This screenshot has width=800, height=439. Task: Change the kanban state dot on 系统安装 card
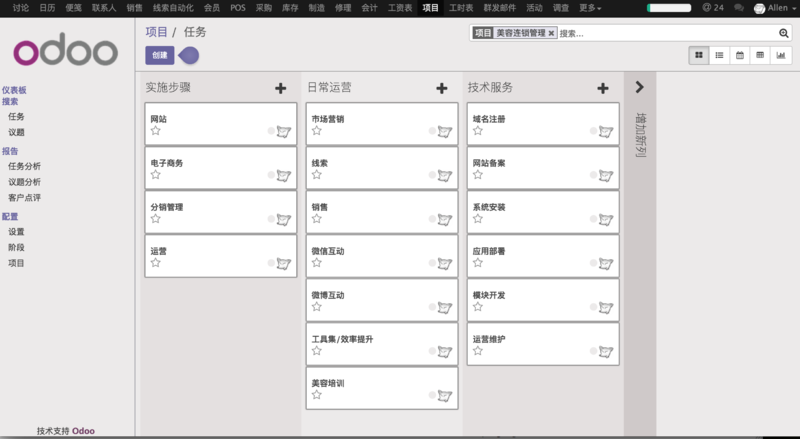(593, 219)
